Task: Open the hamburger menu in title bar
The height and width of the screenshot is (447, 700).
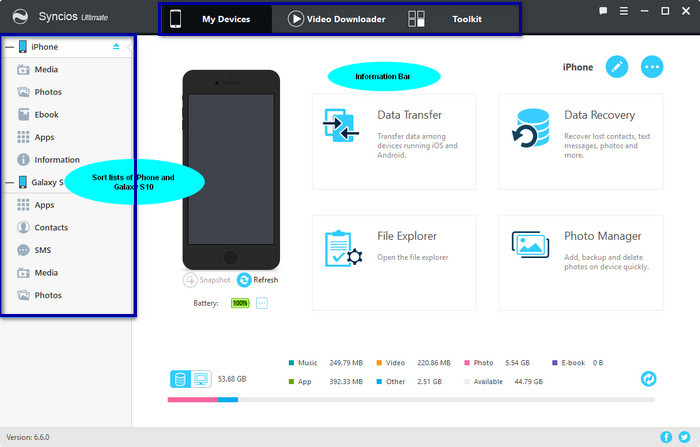Action: coord(624,11)
